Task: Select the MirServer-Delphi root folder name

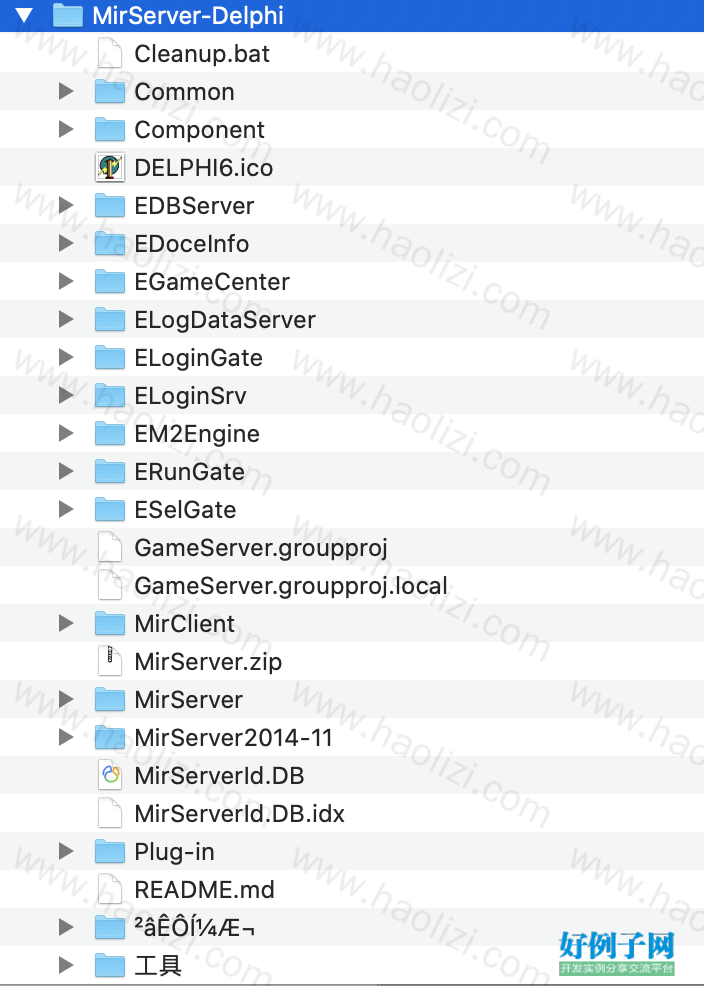Action: point(188,16)
